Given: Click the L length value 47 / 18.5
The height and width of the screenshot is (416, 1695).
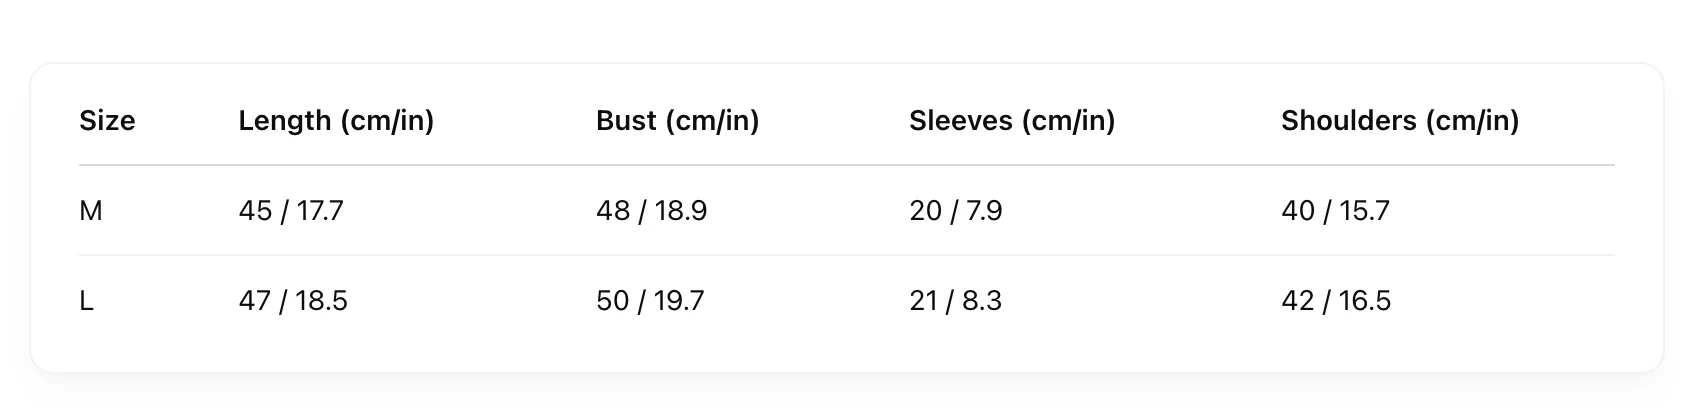Looking at the screenshot, I should coord(293,301).
